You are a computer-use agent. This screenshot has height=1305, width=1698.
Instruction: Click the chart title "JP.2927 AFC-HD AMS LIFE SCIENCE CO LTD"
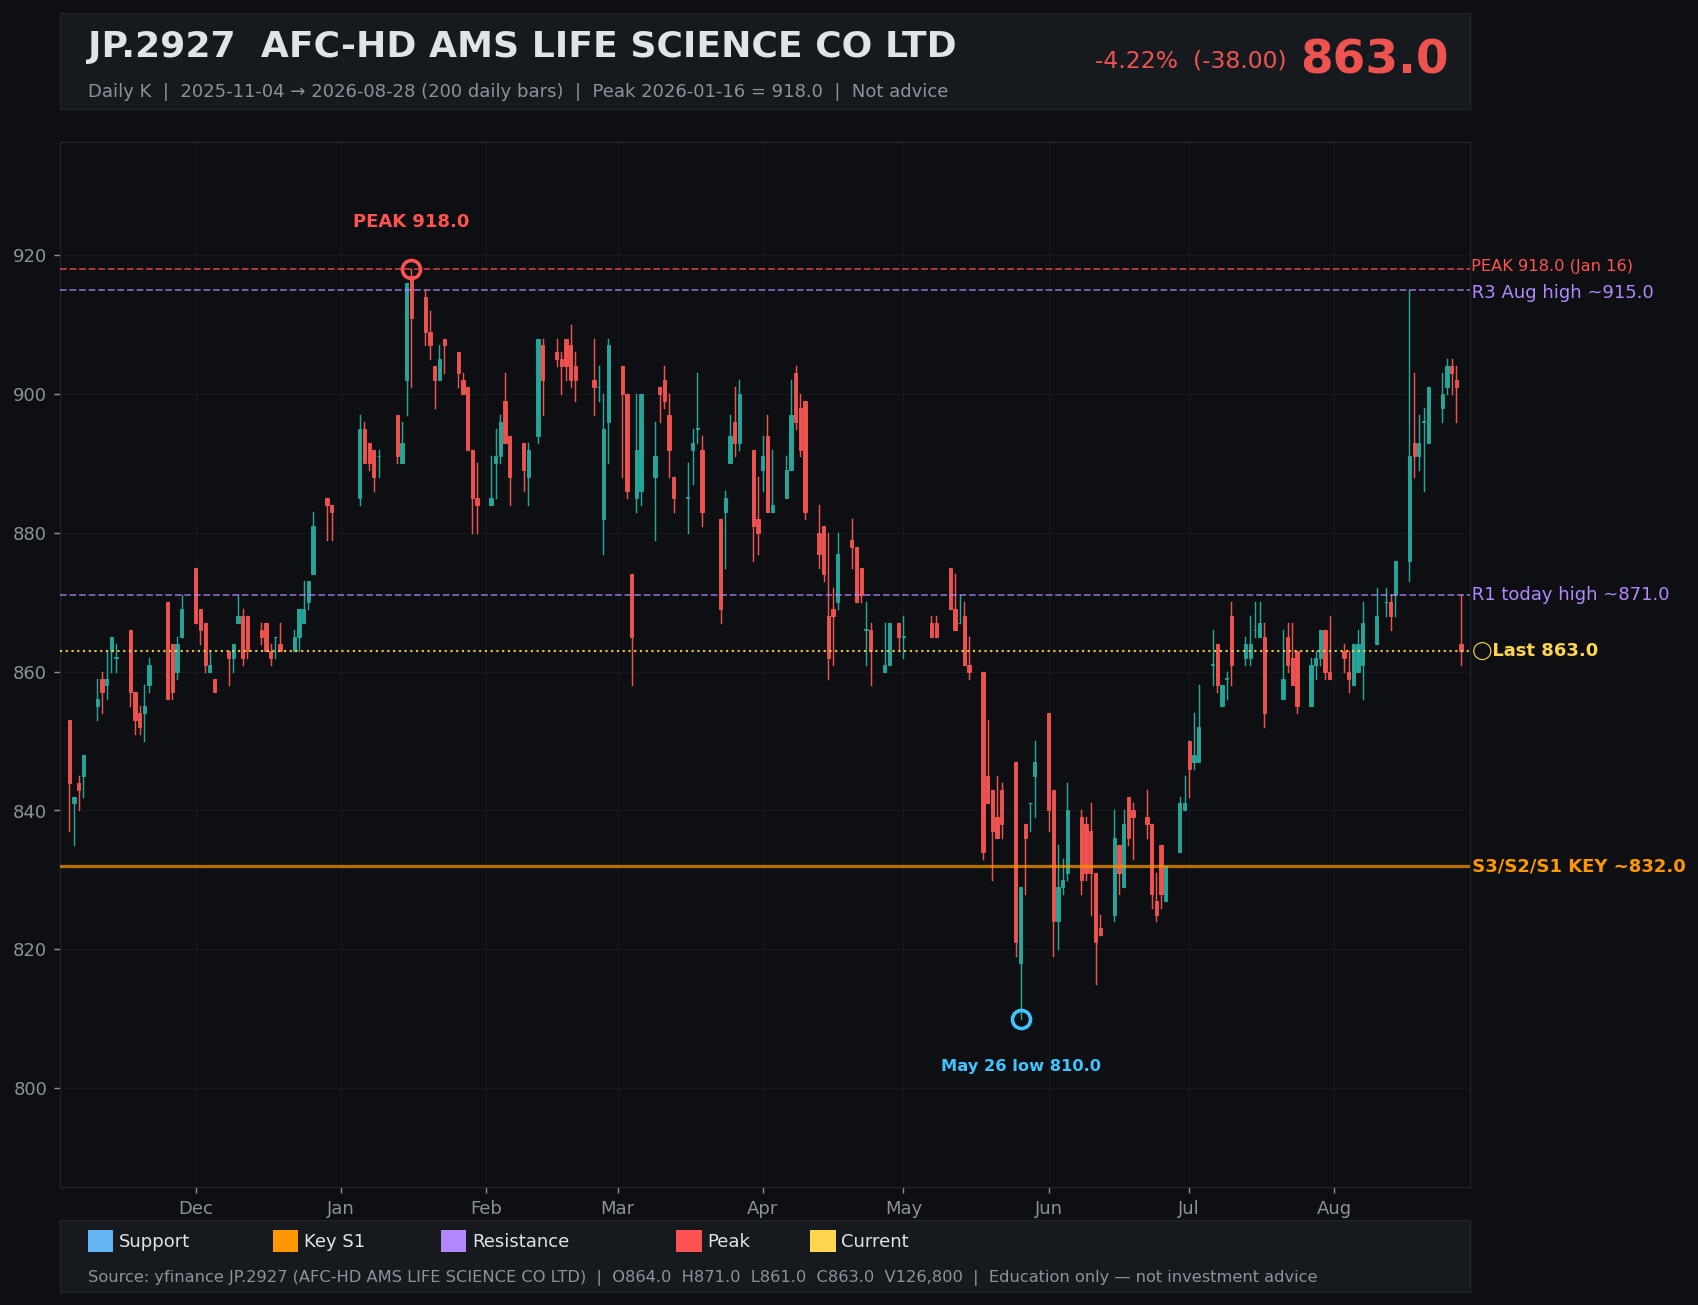(522, 46)
